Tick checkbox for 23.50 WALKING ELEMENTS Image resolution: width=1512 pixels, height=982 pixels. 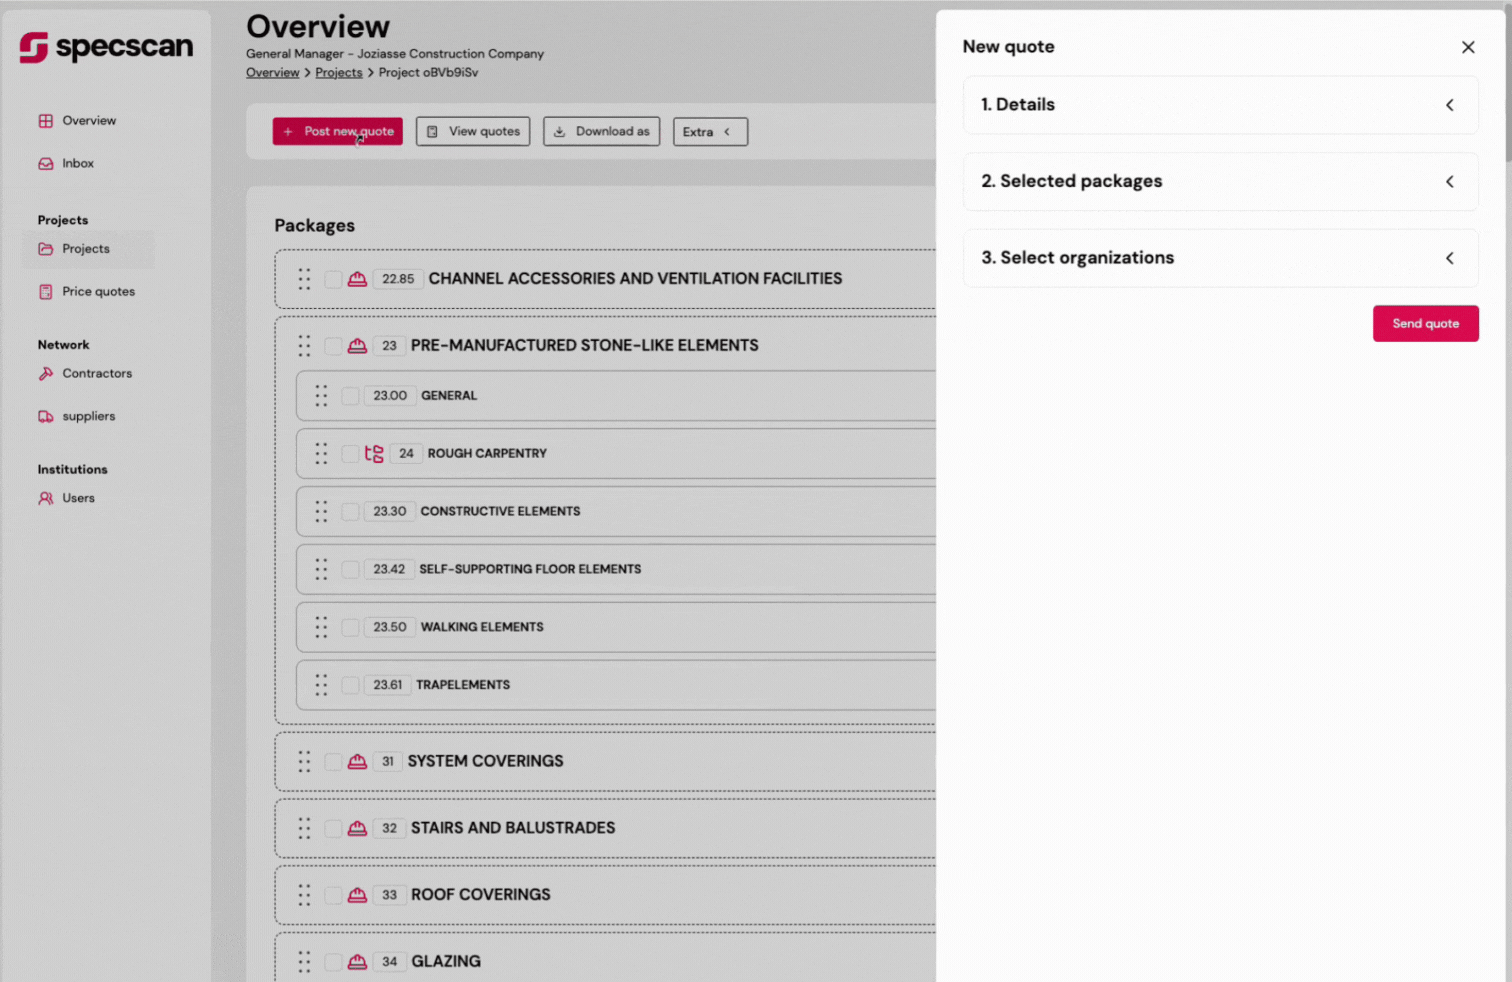click(350, 628)
